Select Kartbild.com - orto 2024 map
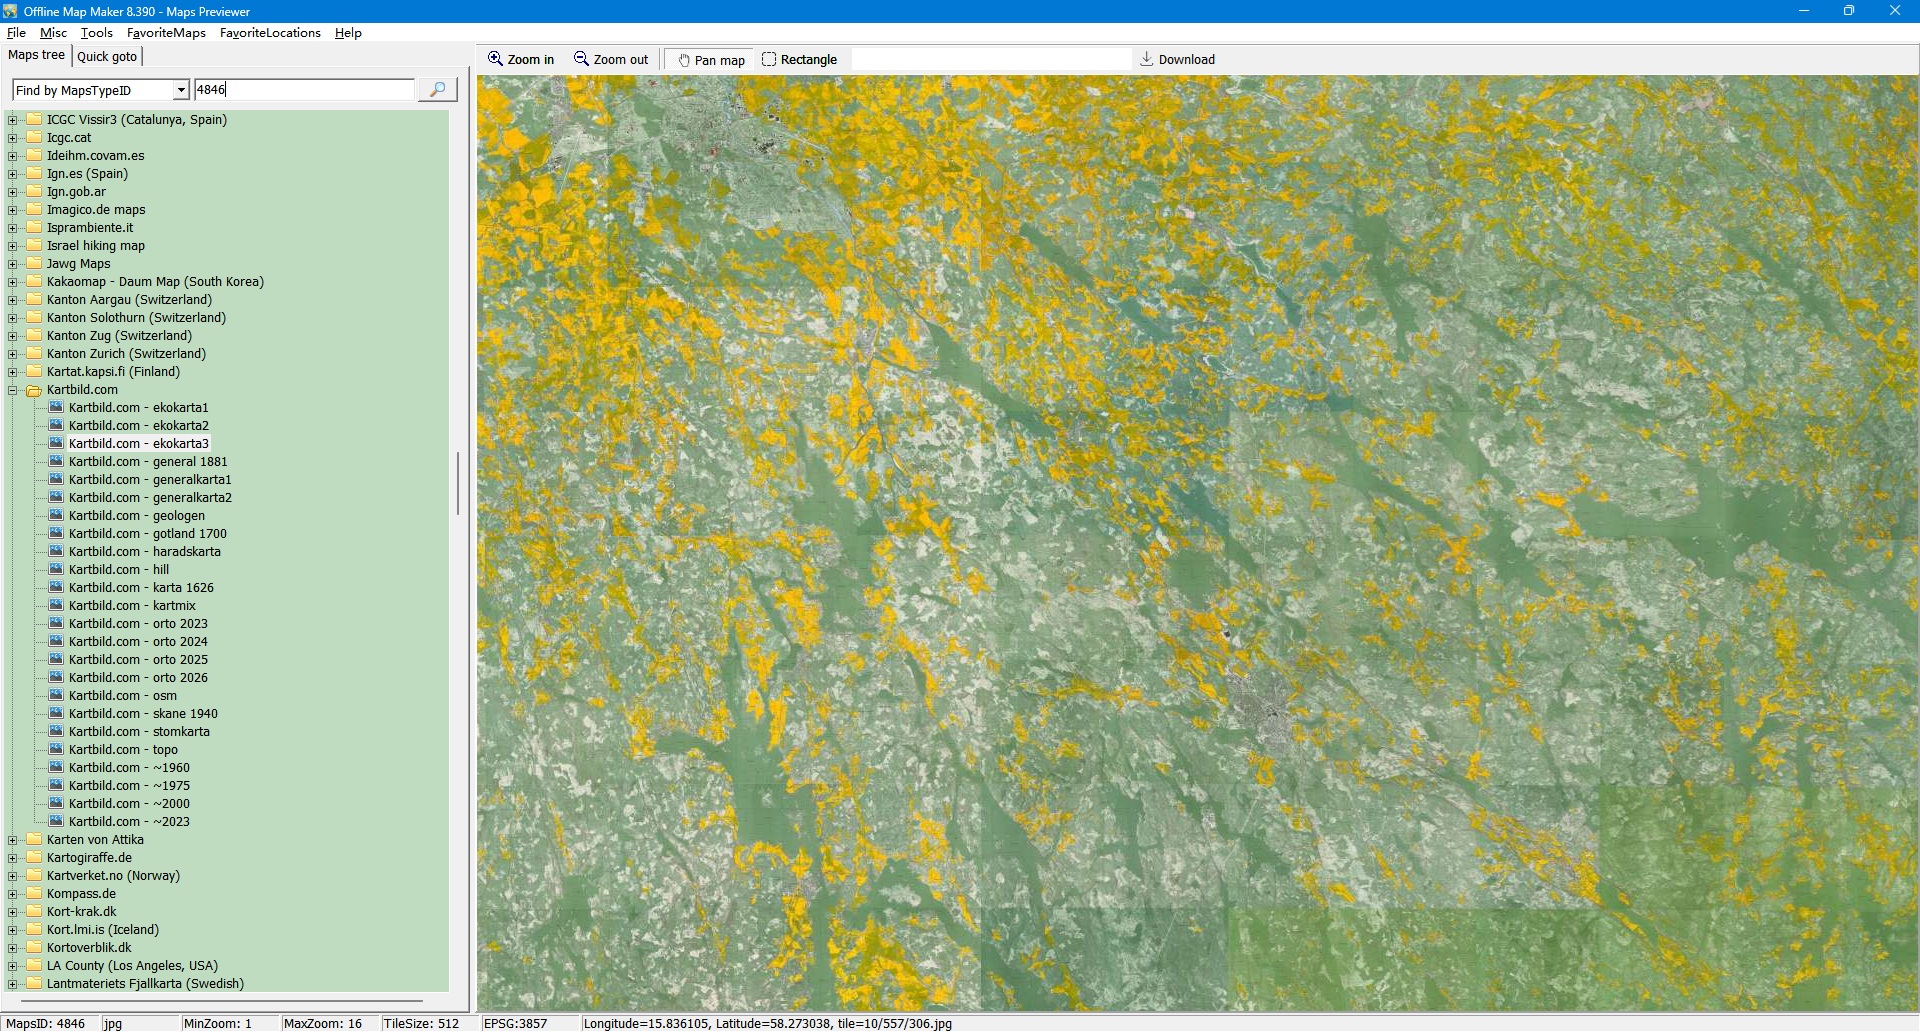The image size is (1920, 1032). pos(138,642)
